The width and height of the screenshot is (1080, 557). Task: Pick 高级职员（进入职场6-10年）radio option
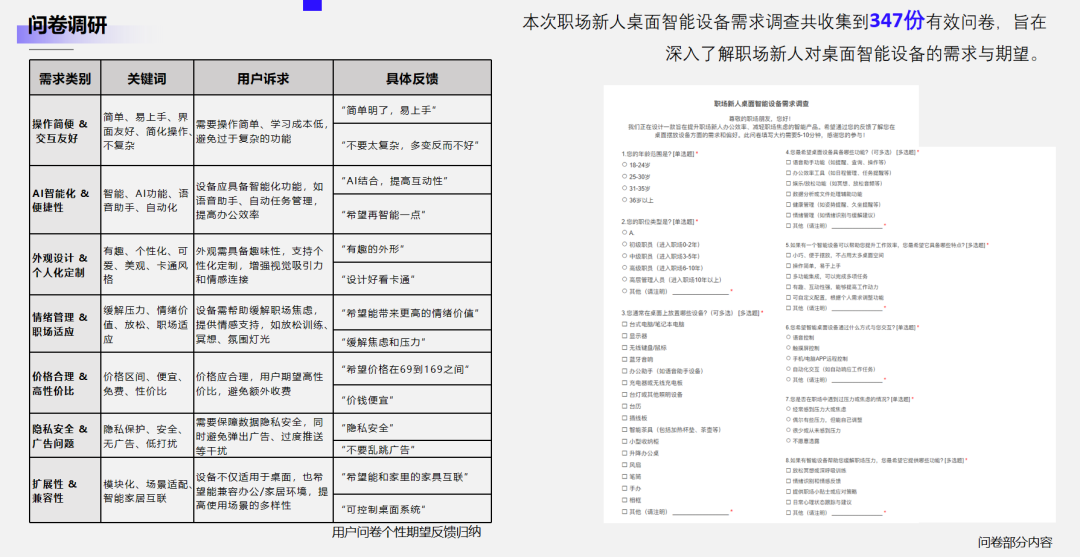point(623,268)
